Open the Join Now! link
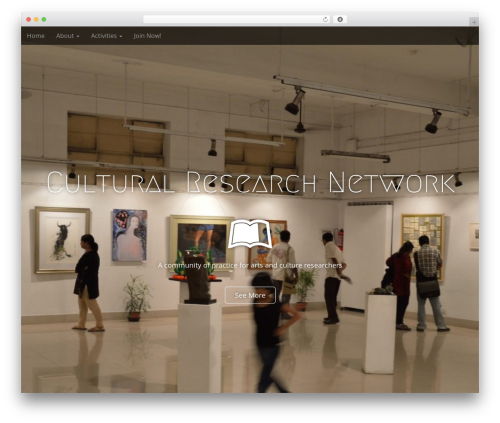 [x=147, y=36]
